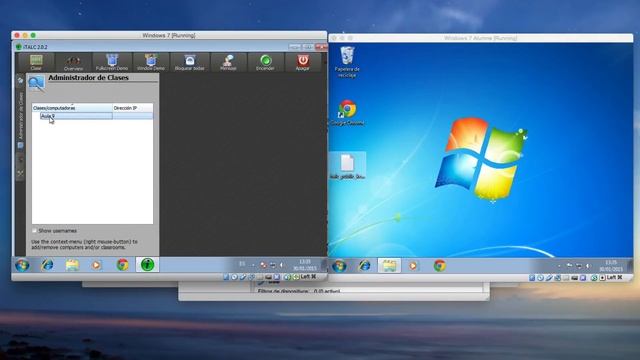Screen dimensions: 640x360
Task: Open Start menu in right Windows 7 VM
Action: (x=339, y=266)
